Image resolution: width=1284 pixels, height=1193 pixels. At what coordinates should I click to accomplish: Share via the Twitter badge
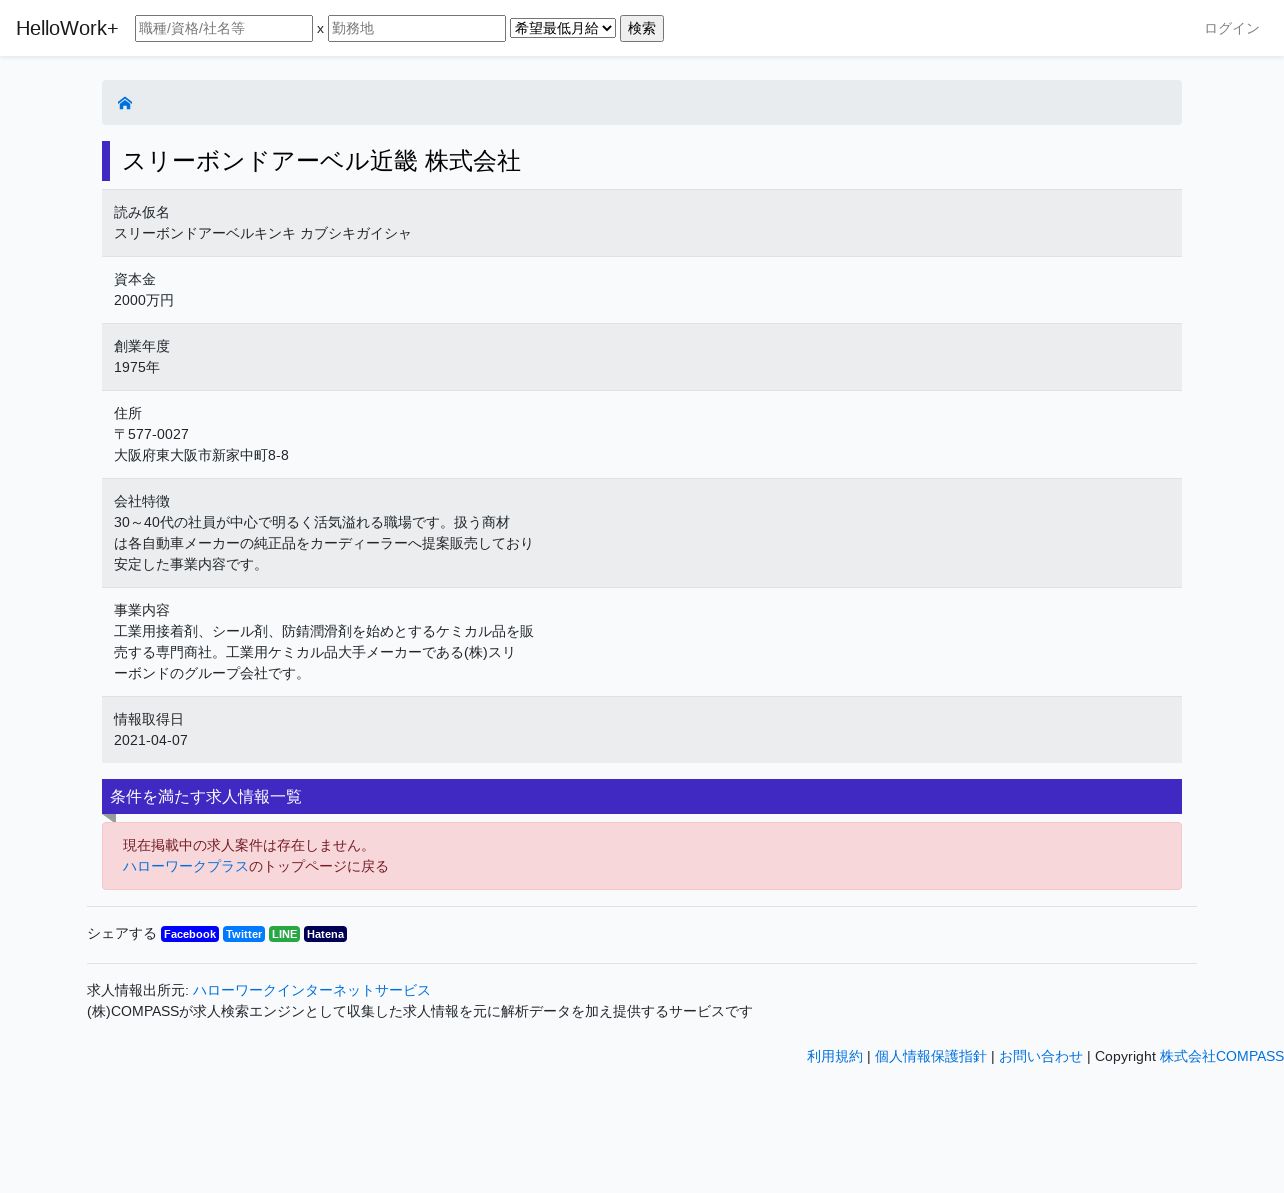click(x=244, y=934)
